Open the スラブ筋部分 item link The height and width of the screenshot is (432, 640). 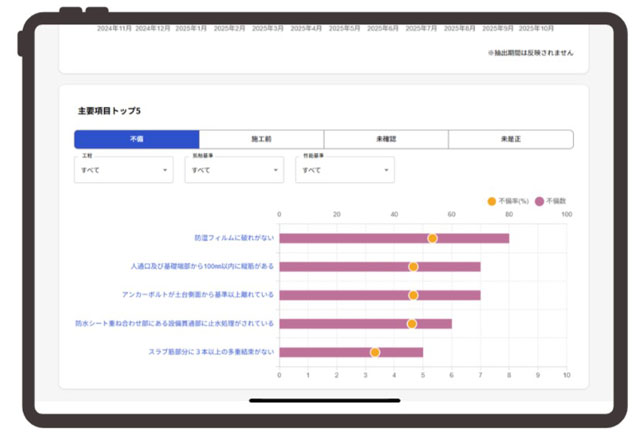tap(211, 352)
